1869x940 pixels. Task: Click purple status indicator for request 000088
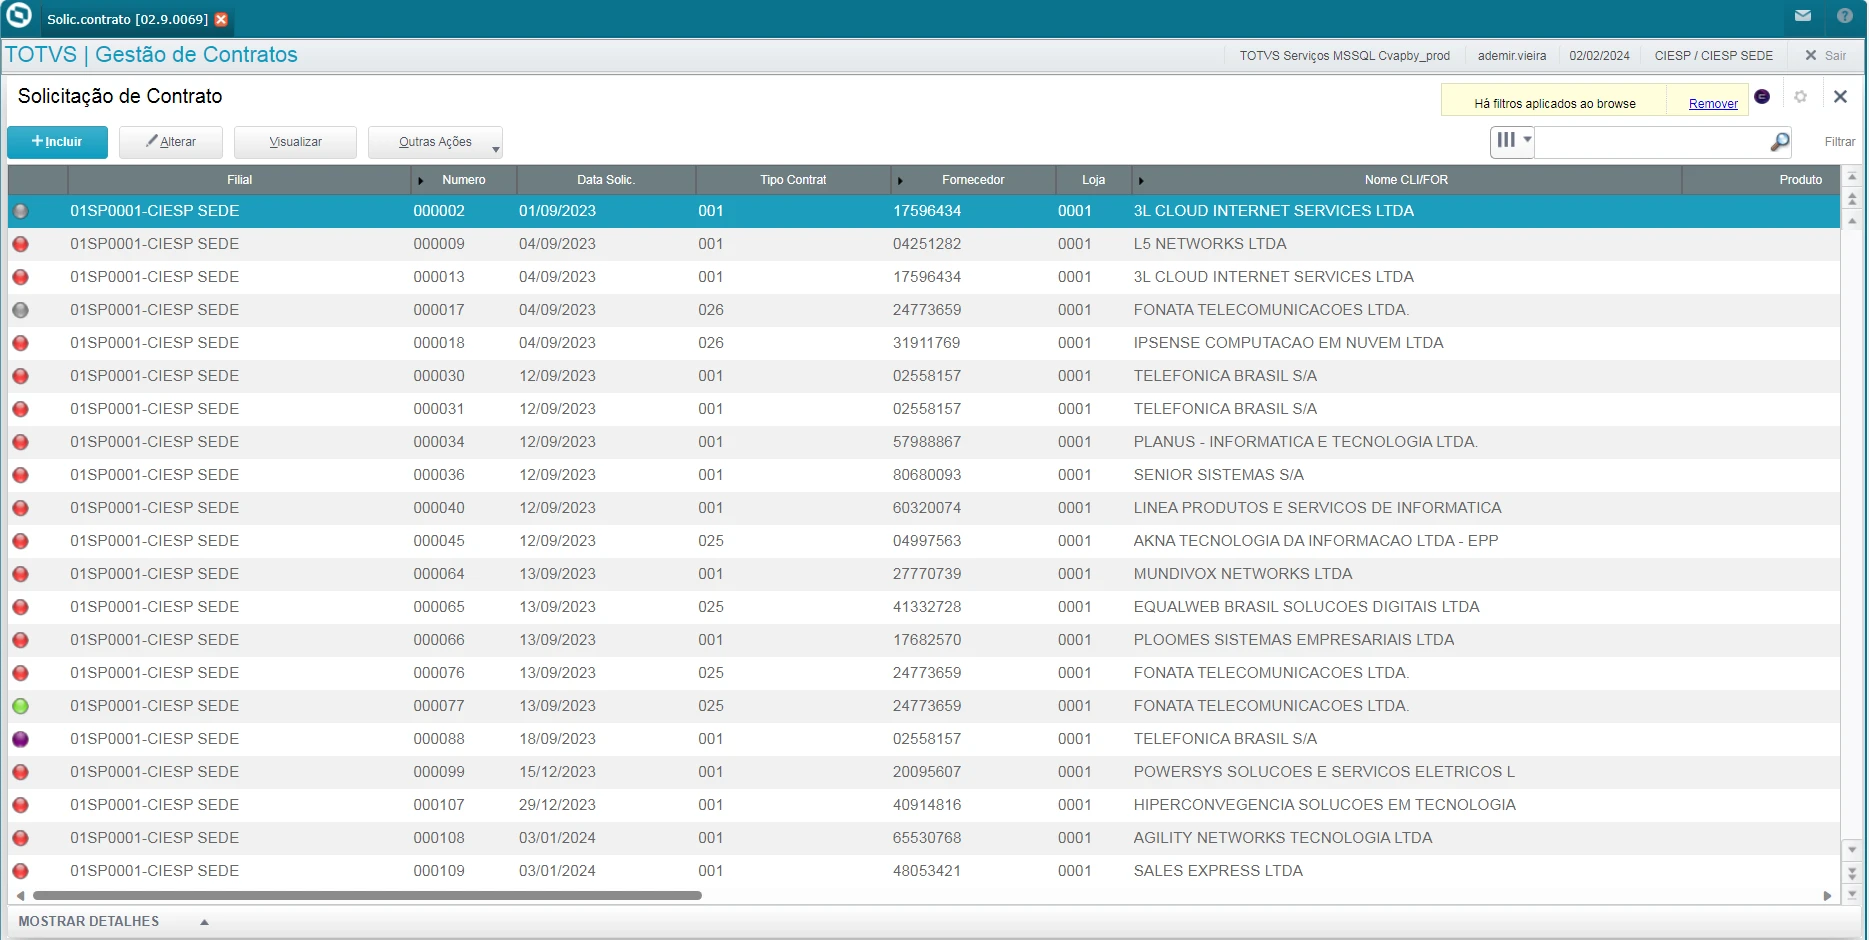tap(20, 739)
